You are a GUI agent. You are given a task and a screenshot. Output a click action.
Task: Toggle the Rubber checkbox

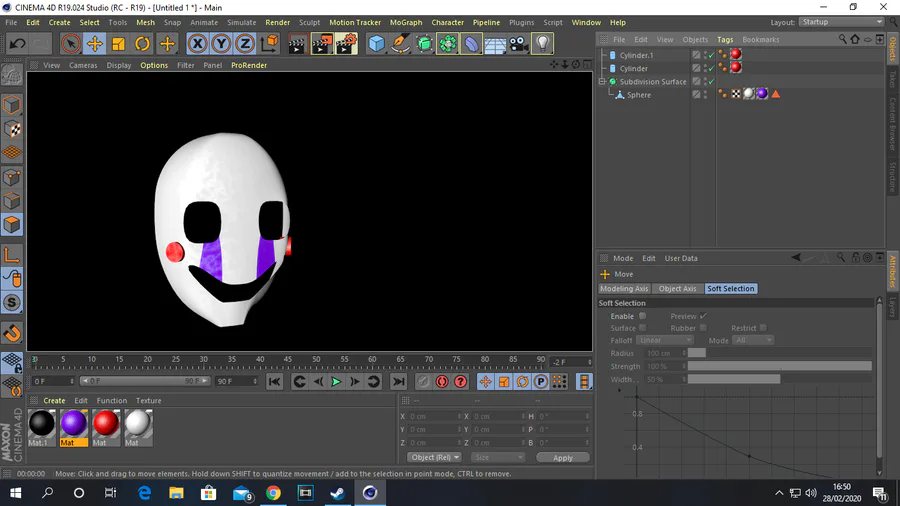coord(703,328)
